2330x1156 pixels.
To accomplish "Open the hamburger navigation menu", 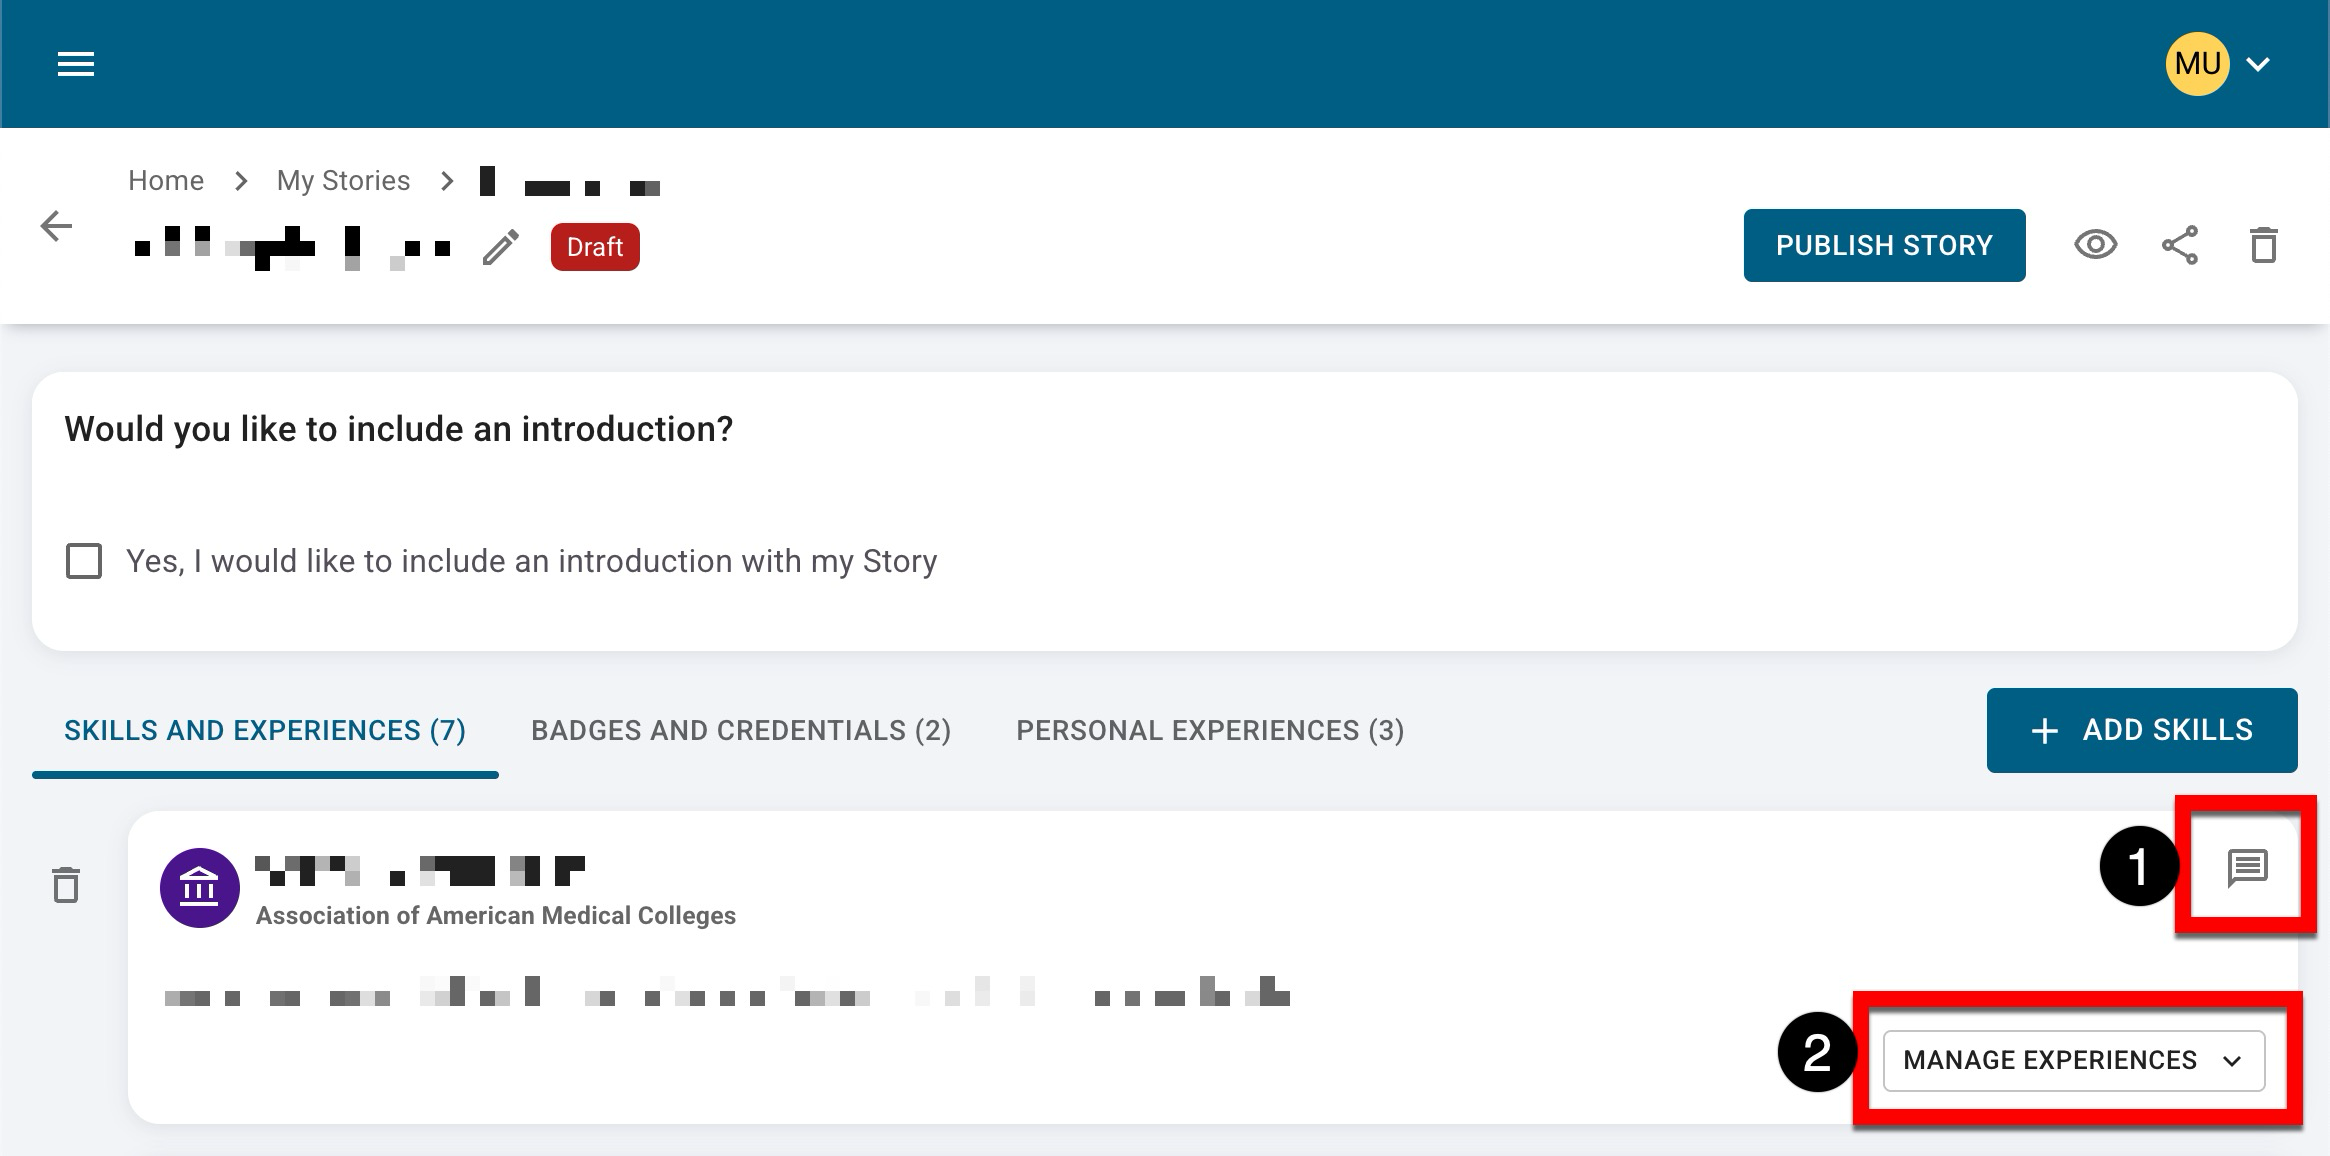I will pyautogui.click(x=76, y=65).
